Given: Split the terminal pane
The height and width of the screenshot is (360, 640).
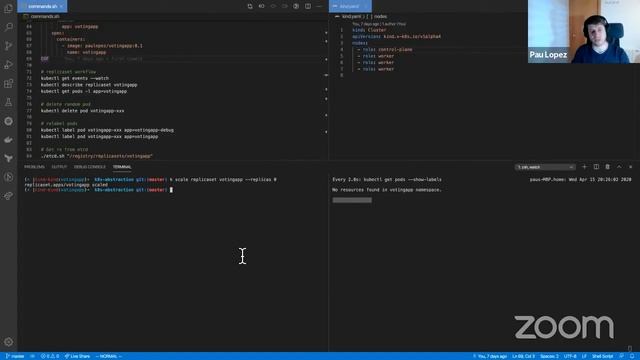Looking at the screenshot, I should coord(596,167).
